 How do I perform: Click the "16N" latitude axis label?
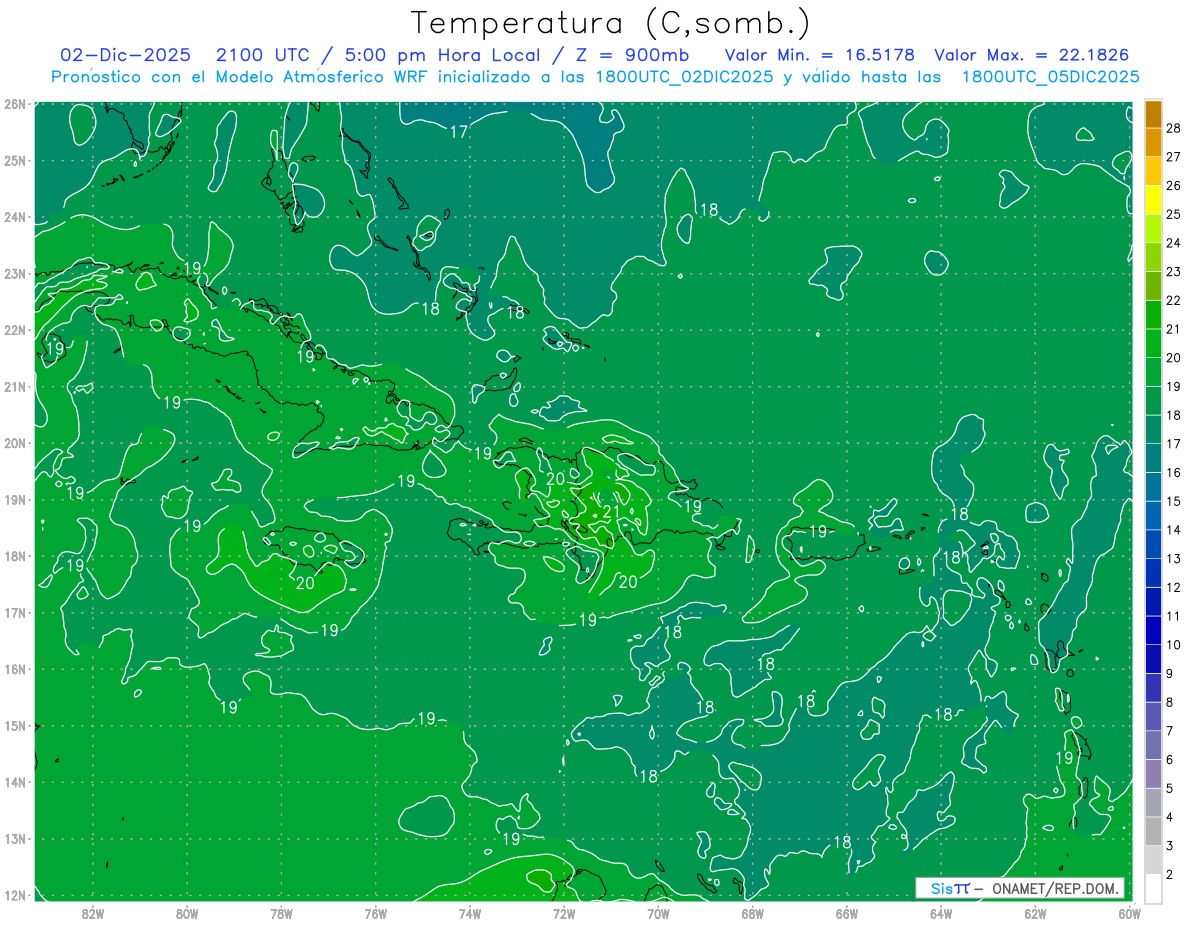[x=15, y=669]
